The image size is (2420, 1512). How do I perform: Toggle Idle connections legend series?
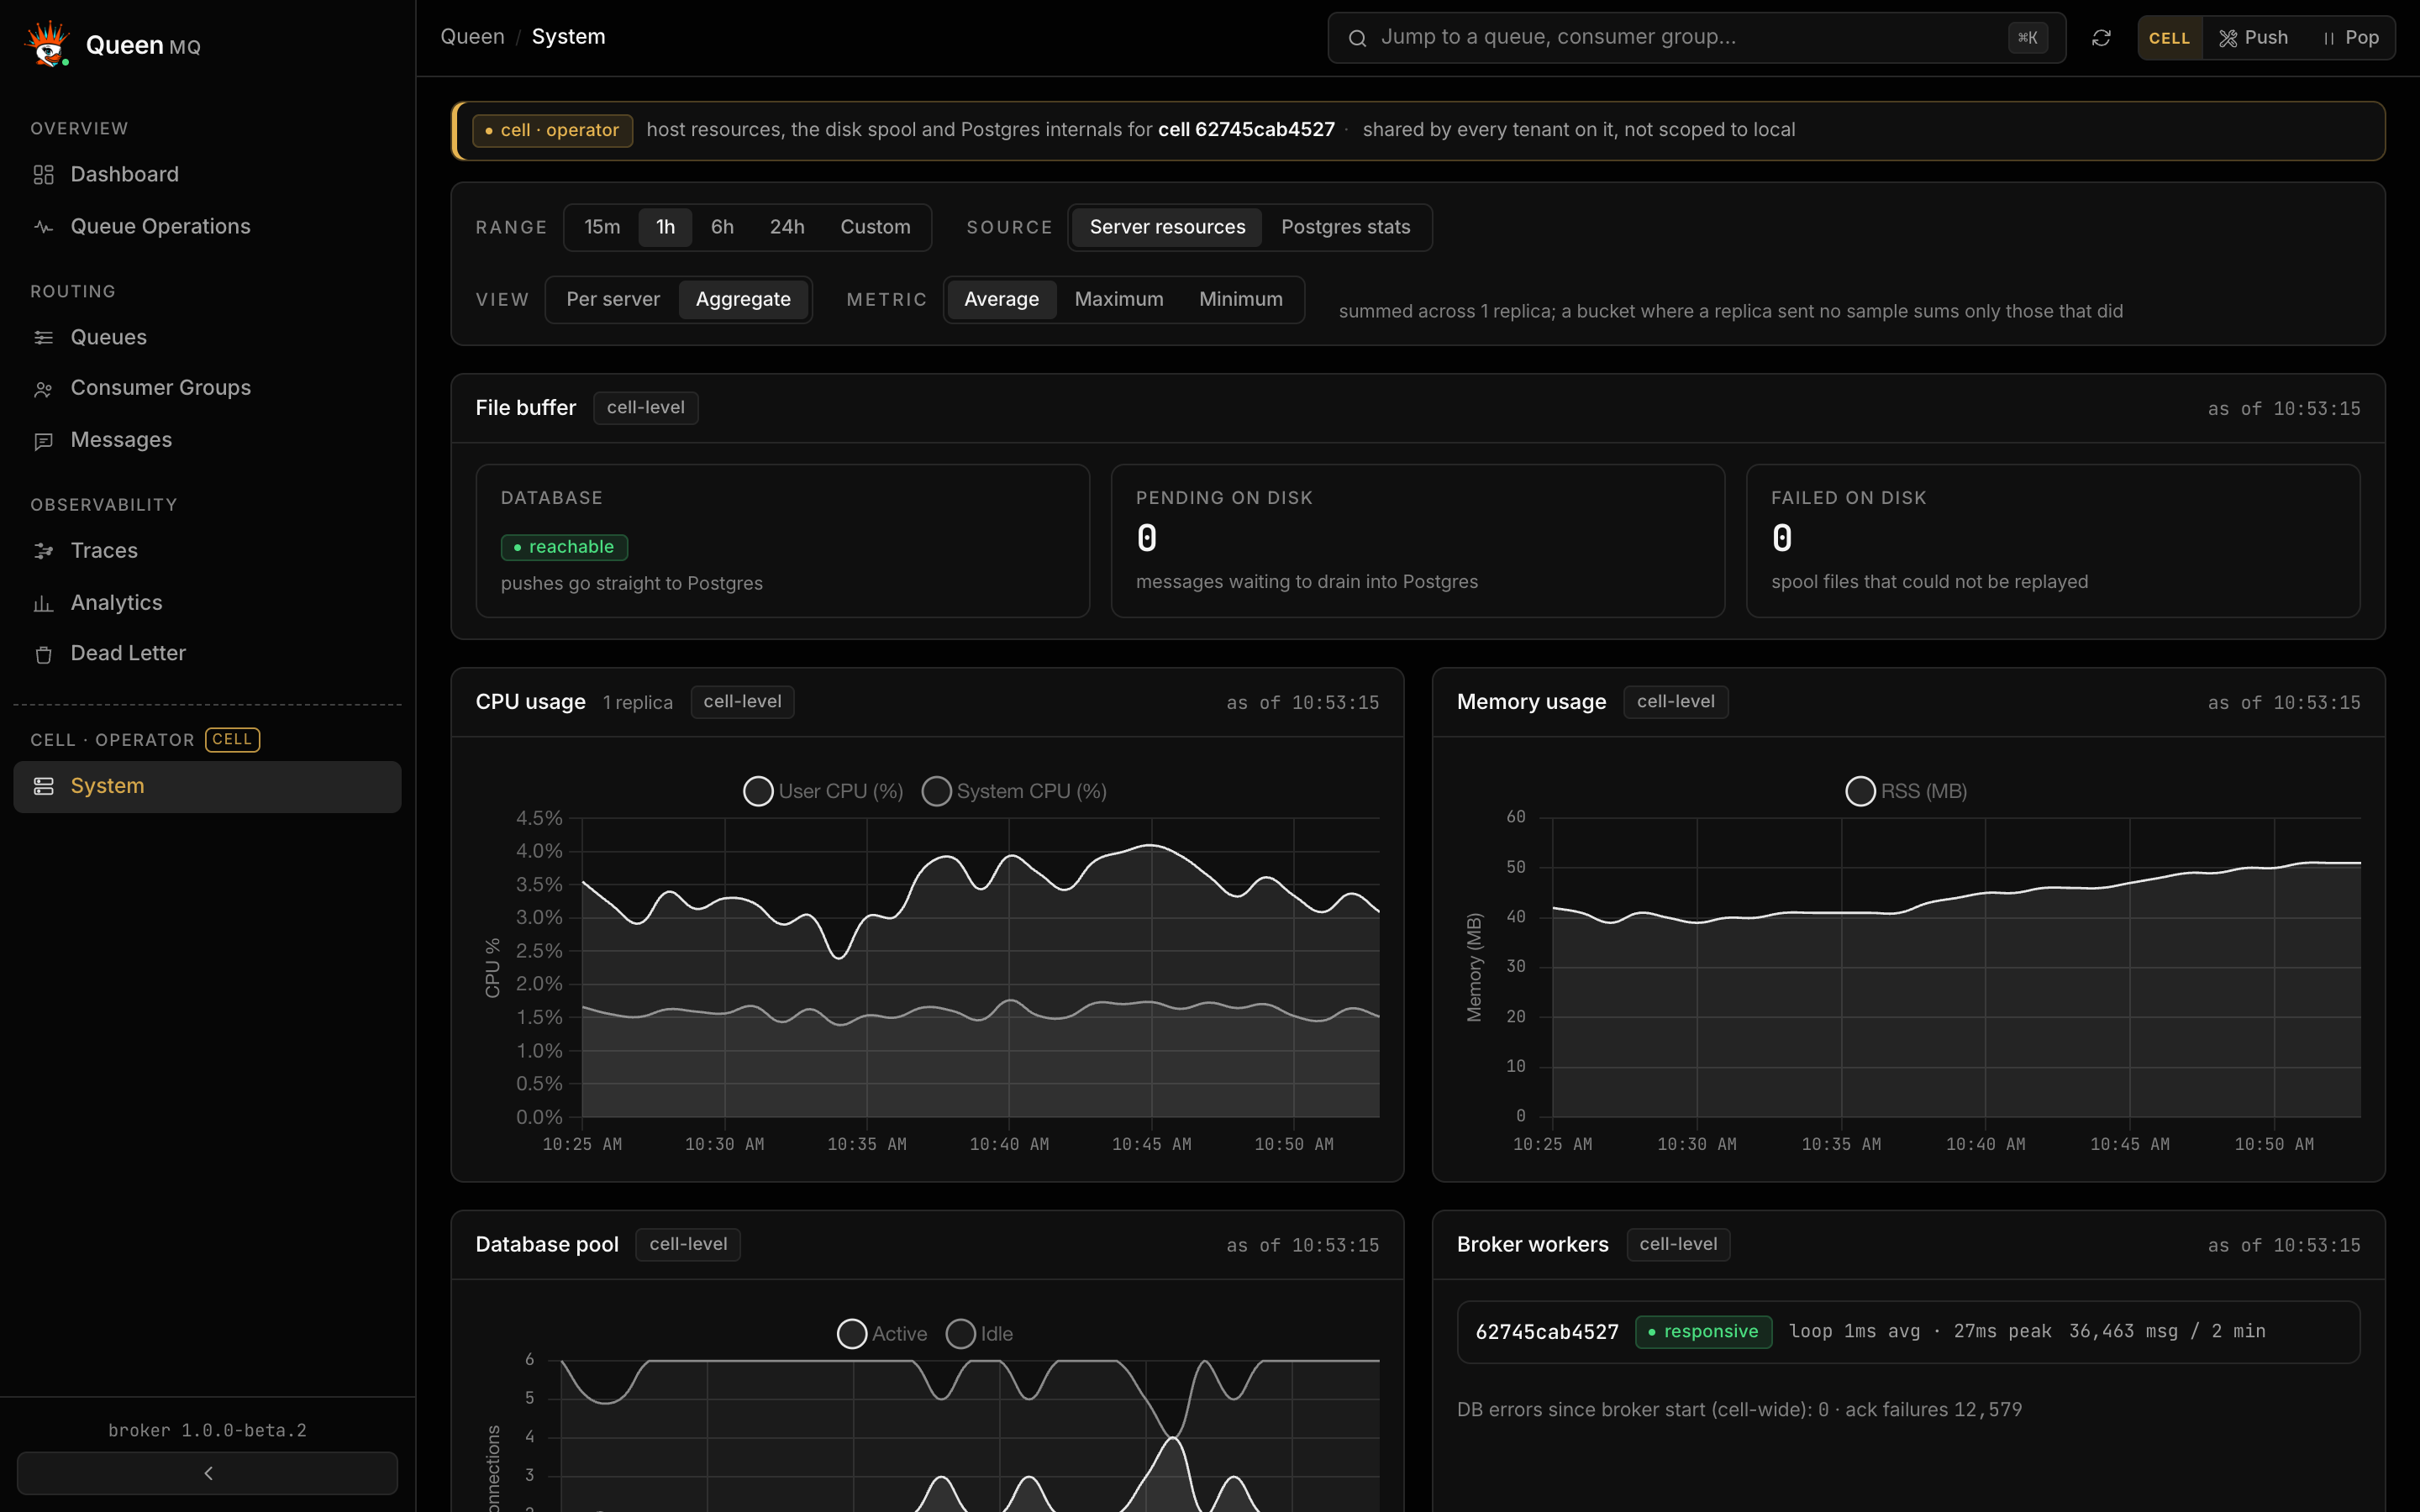point(979,1334)
